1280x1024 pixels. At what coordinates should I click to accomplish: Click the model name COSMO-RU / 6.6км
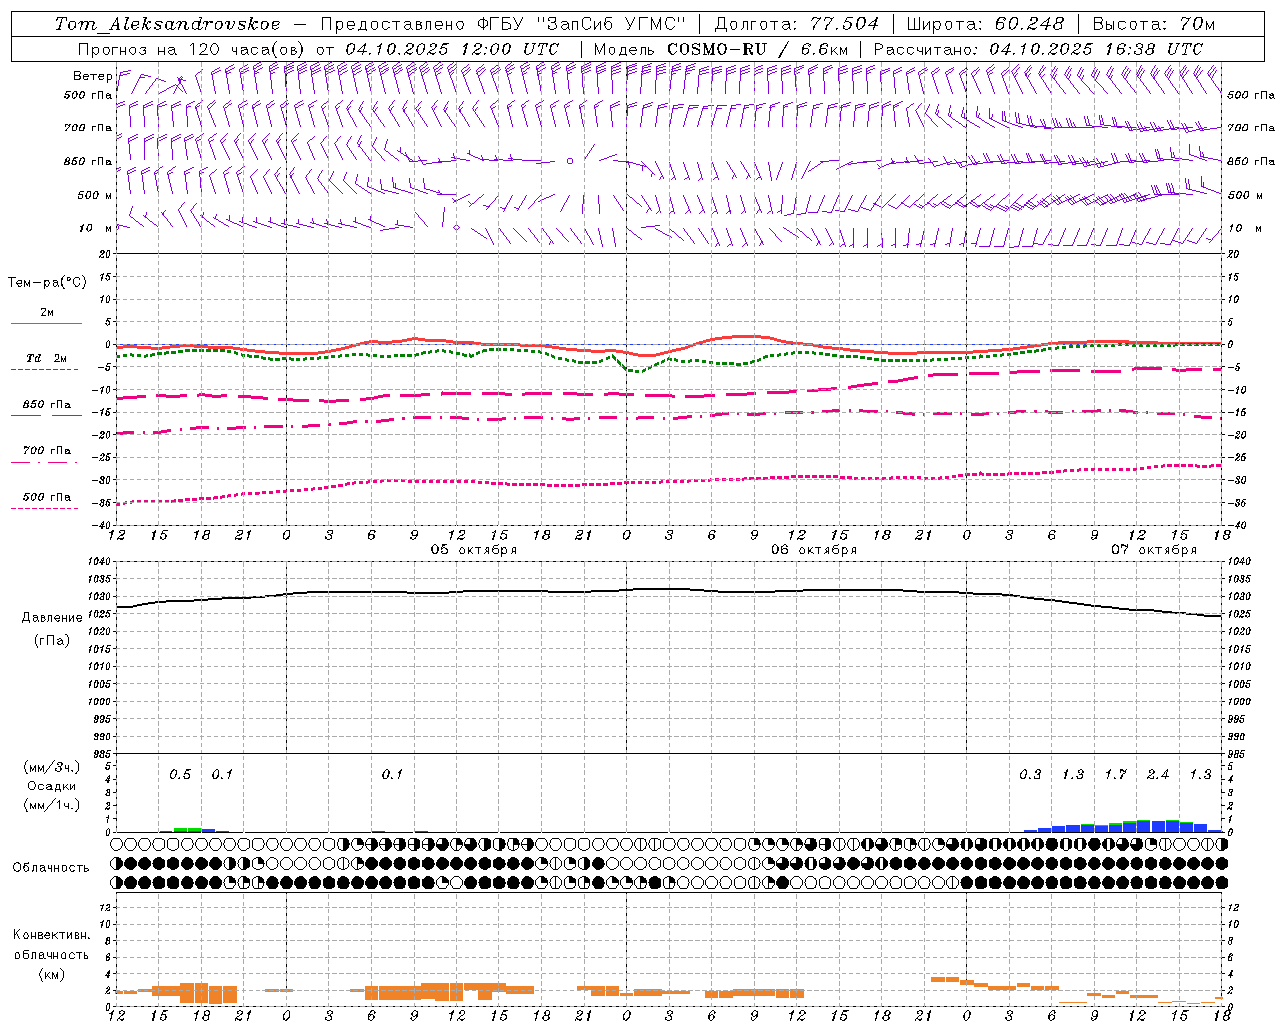coord(758,49)
